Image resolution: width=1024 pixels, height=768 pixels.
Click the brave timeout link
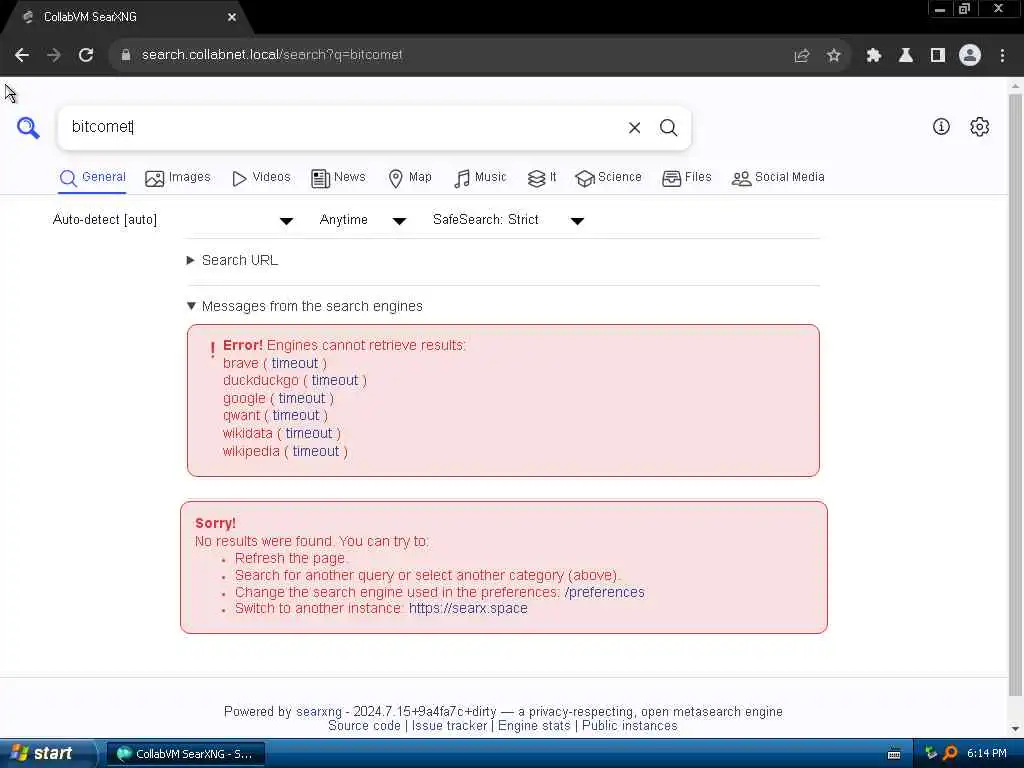coord(295,363)
